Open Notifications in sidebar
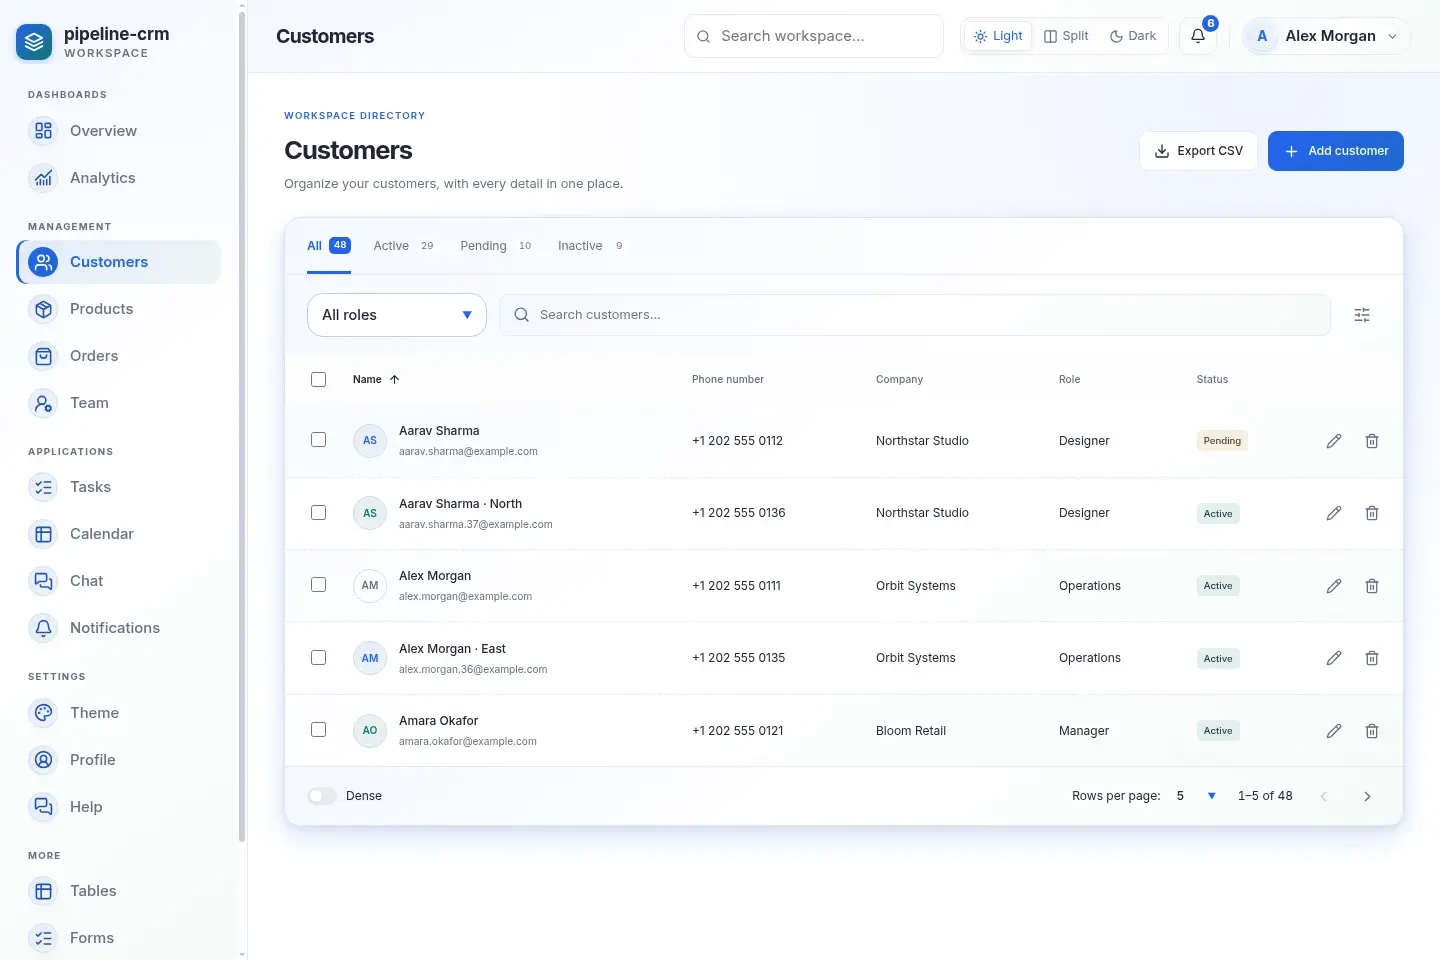Image resolution: width=1440 pixels, height=960 pixels. click(119, 628)
